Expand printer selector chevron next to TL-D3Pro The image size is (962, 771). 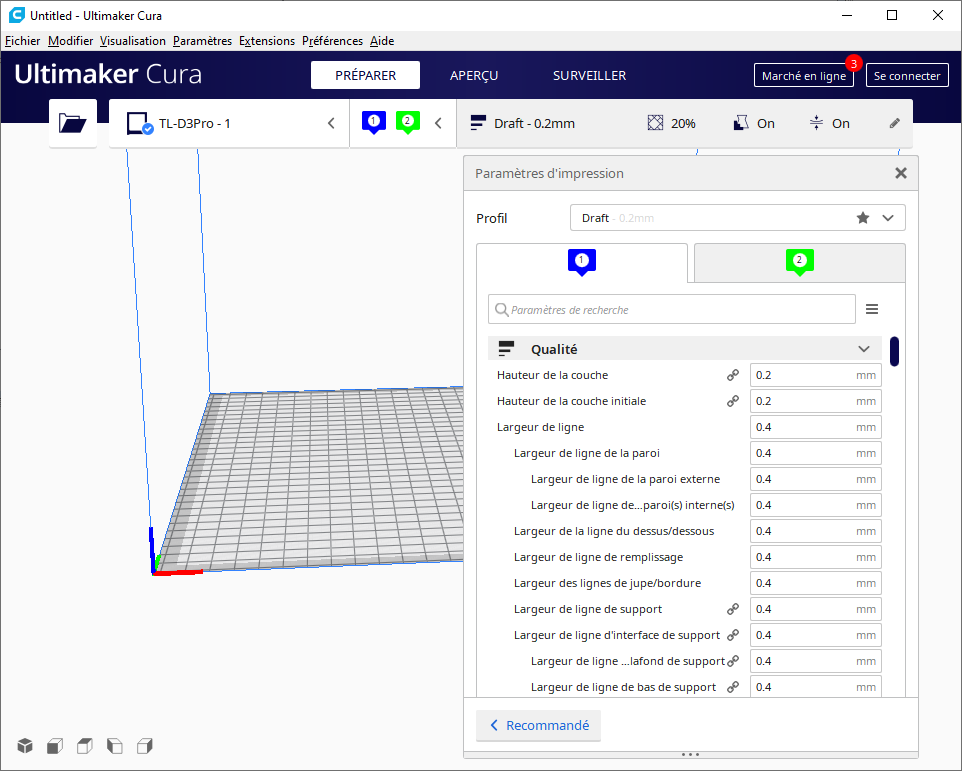[331, 123]
